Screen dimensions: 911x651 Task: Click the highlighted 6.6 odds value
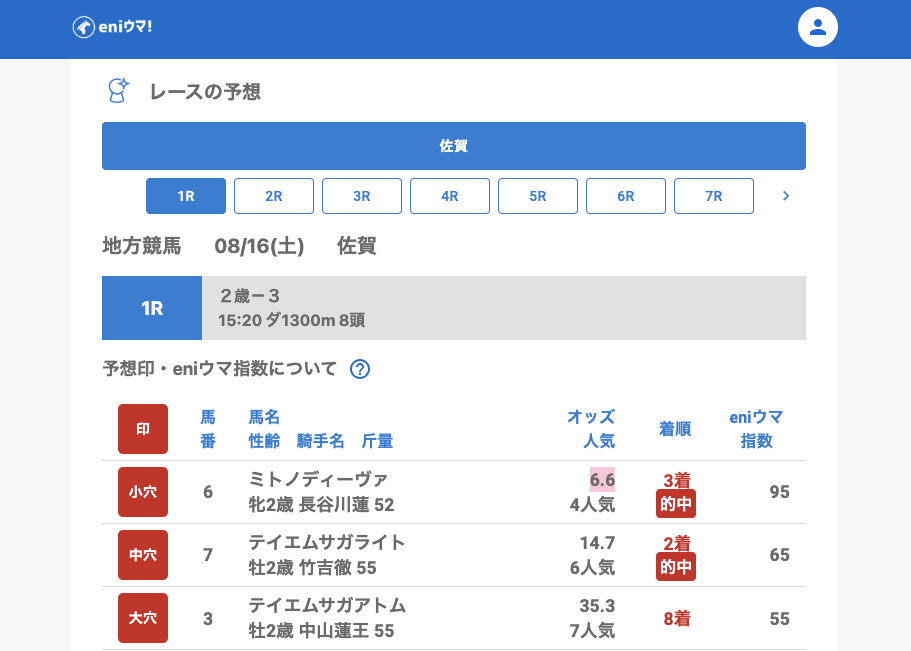602,479
